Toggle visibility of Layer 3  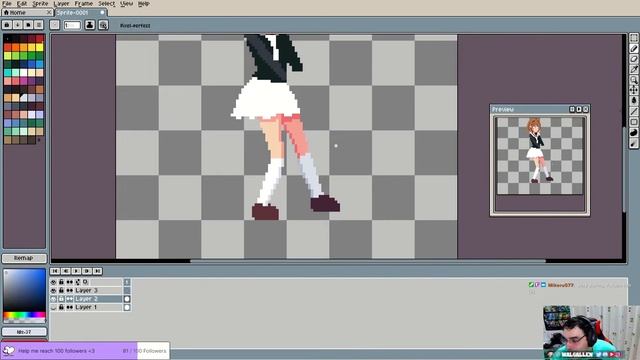click(53, 291)
